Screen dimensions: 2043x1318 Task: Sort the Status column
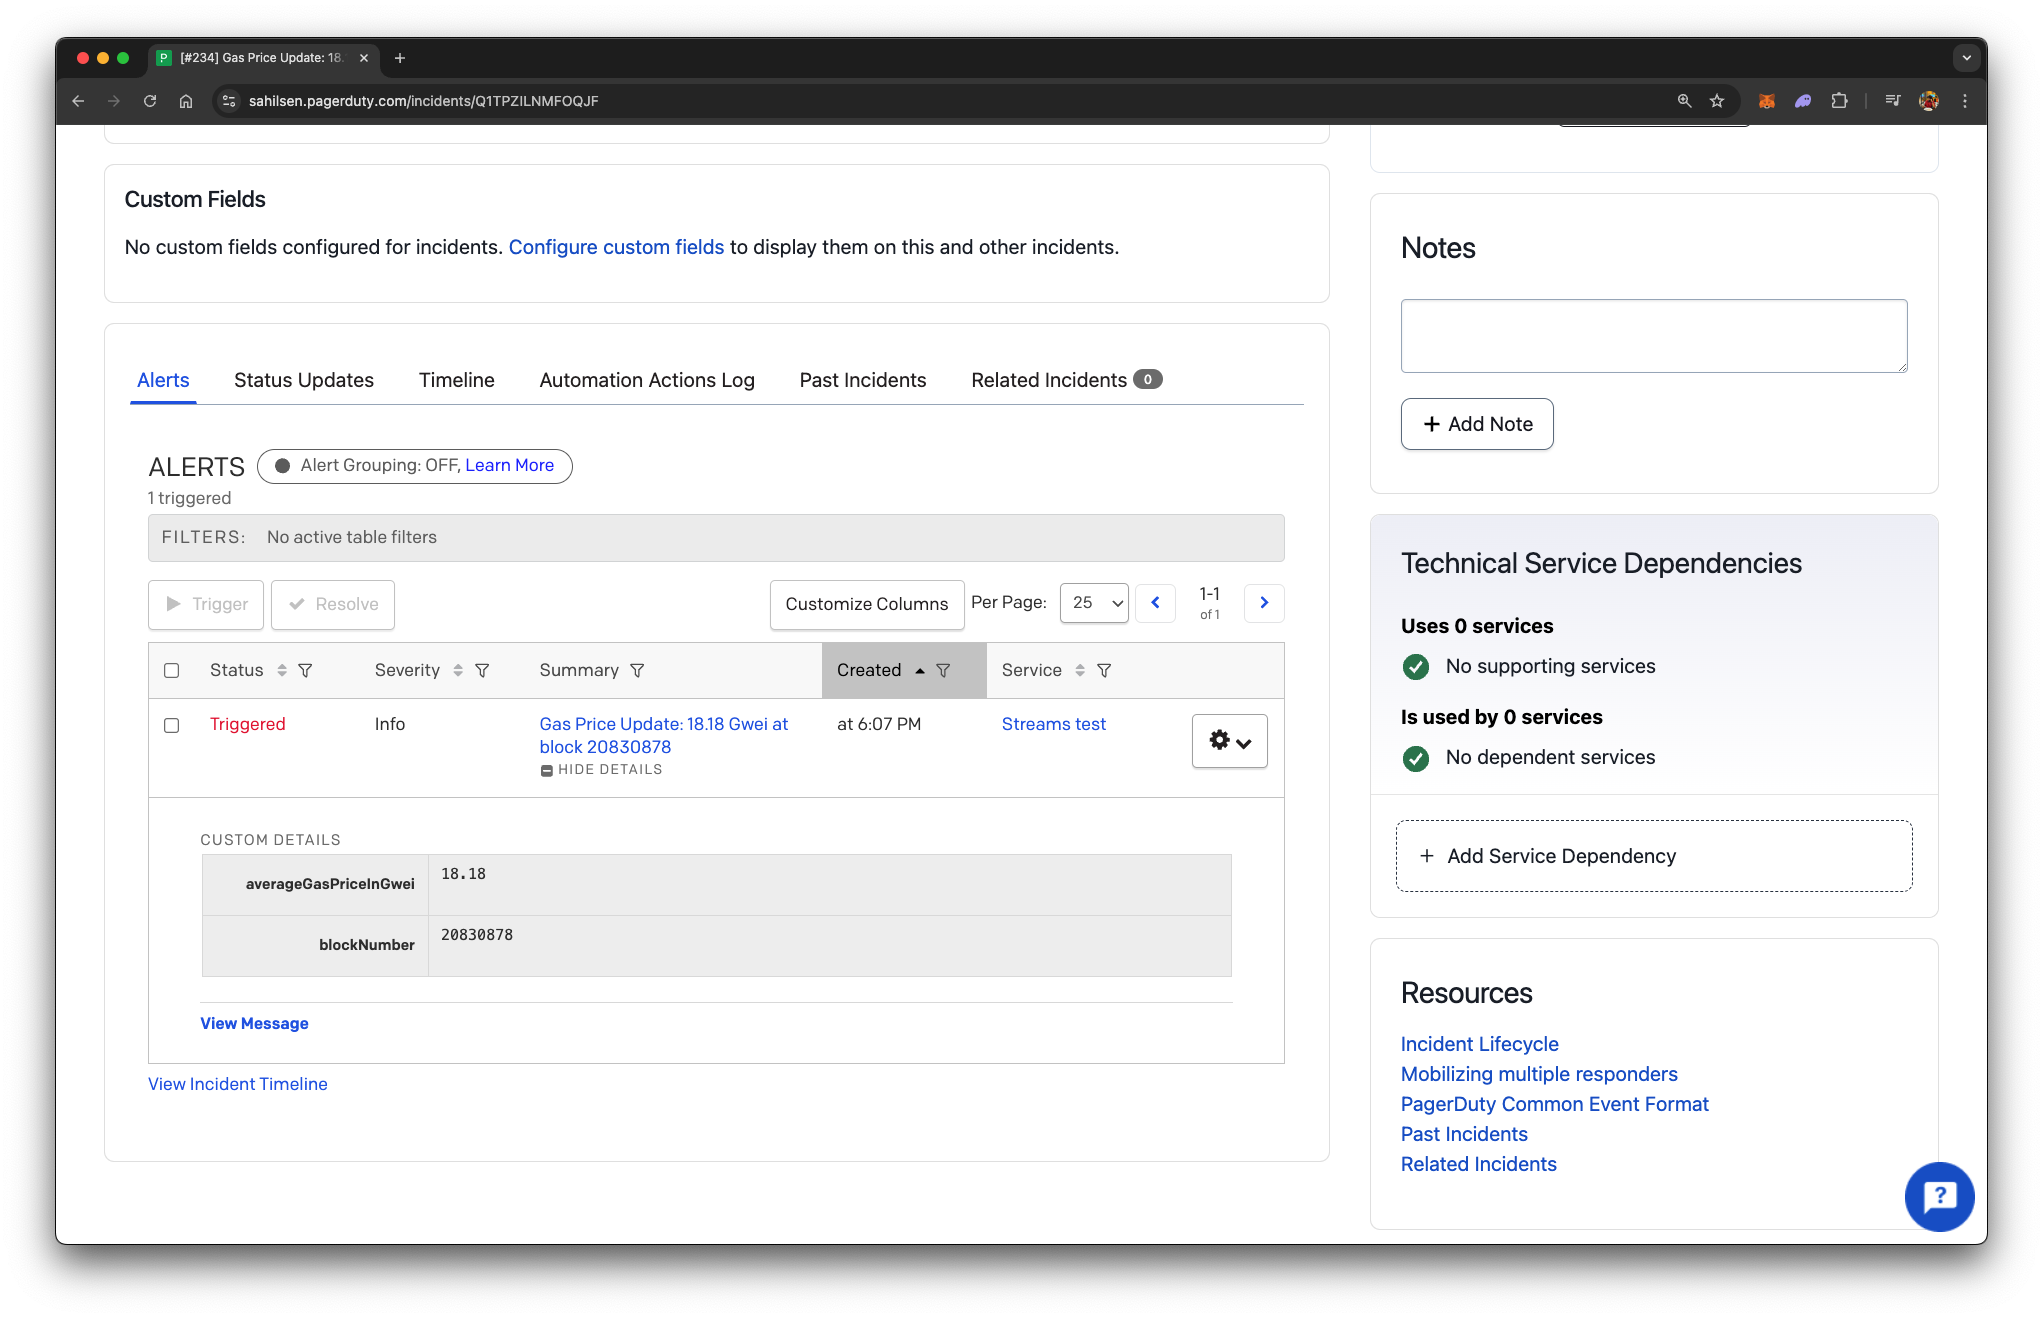coord(282,671)
